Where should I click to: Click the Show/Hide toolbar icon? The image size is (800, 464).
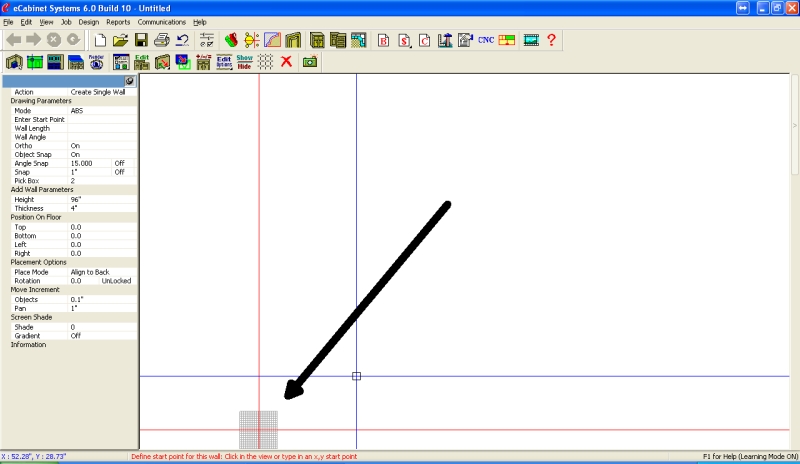click(245, 61)
